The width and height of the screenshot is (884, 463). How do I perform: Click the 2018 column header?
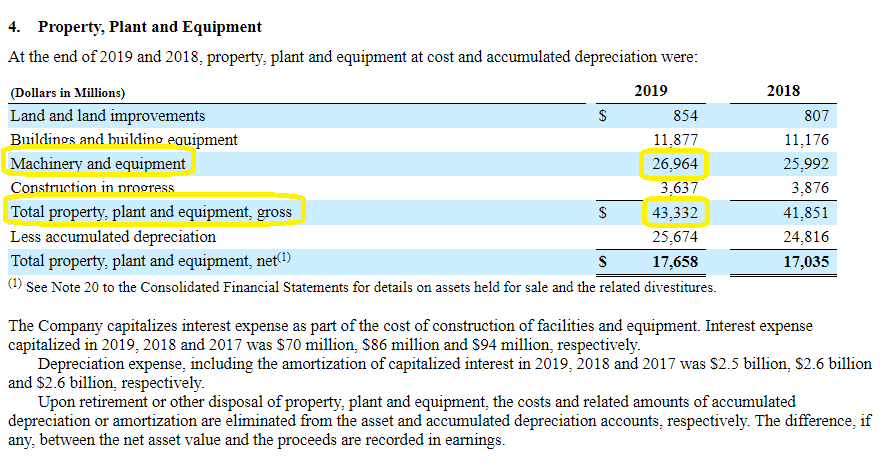coord(783,91)
